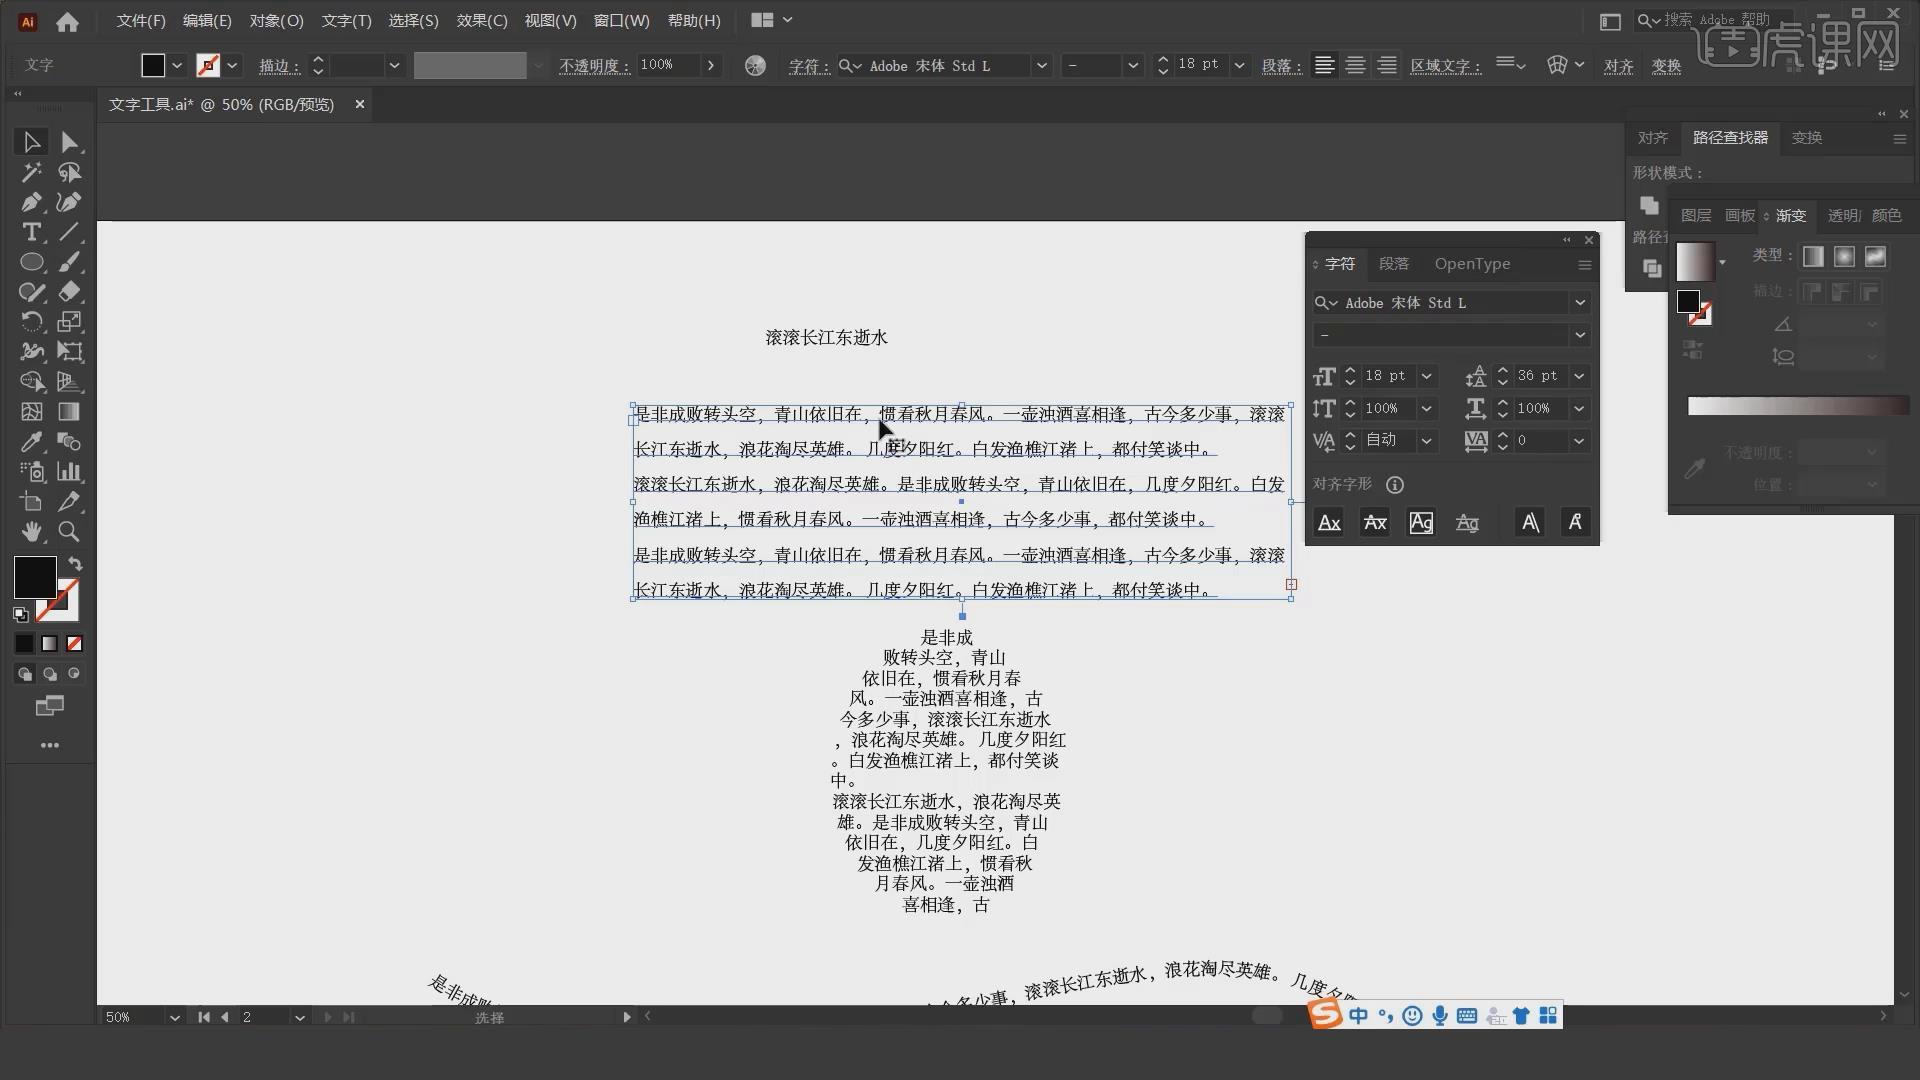Select the Column Graph tool
The image size is (1920, 1080).
point(69,472)
